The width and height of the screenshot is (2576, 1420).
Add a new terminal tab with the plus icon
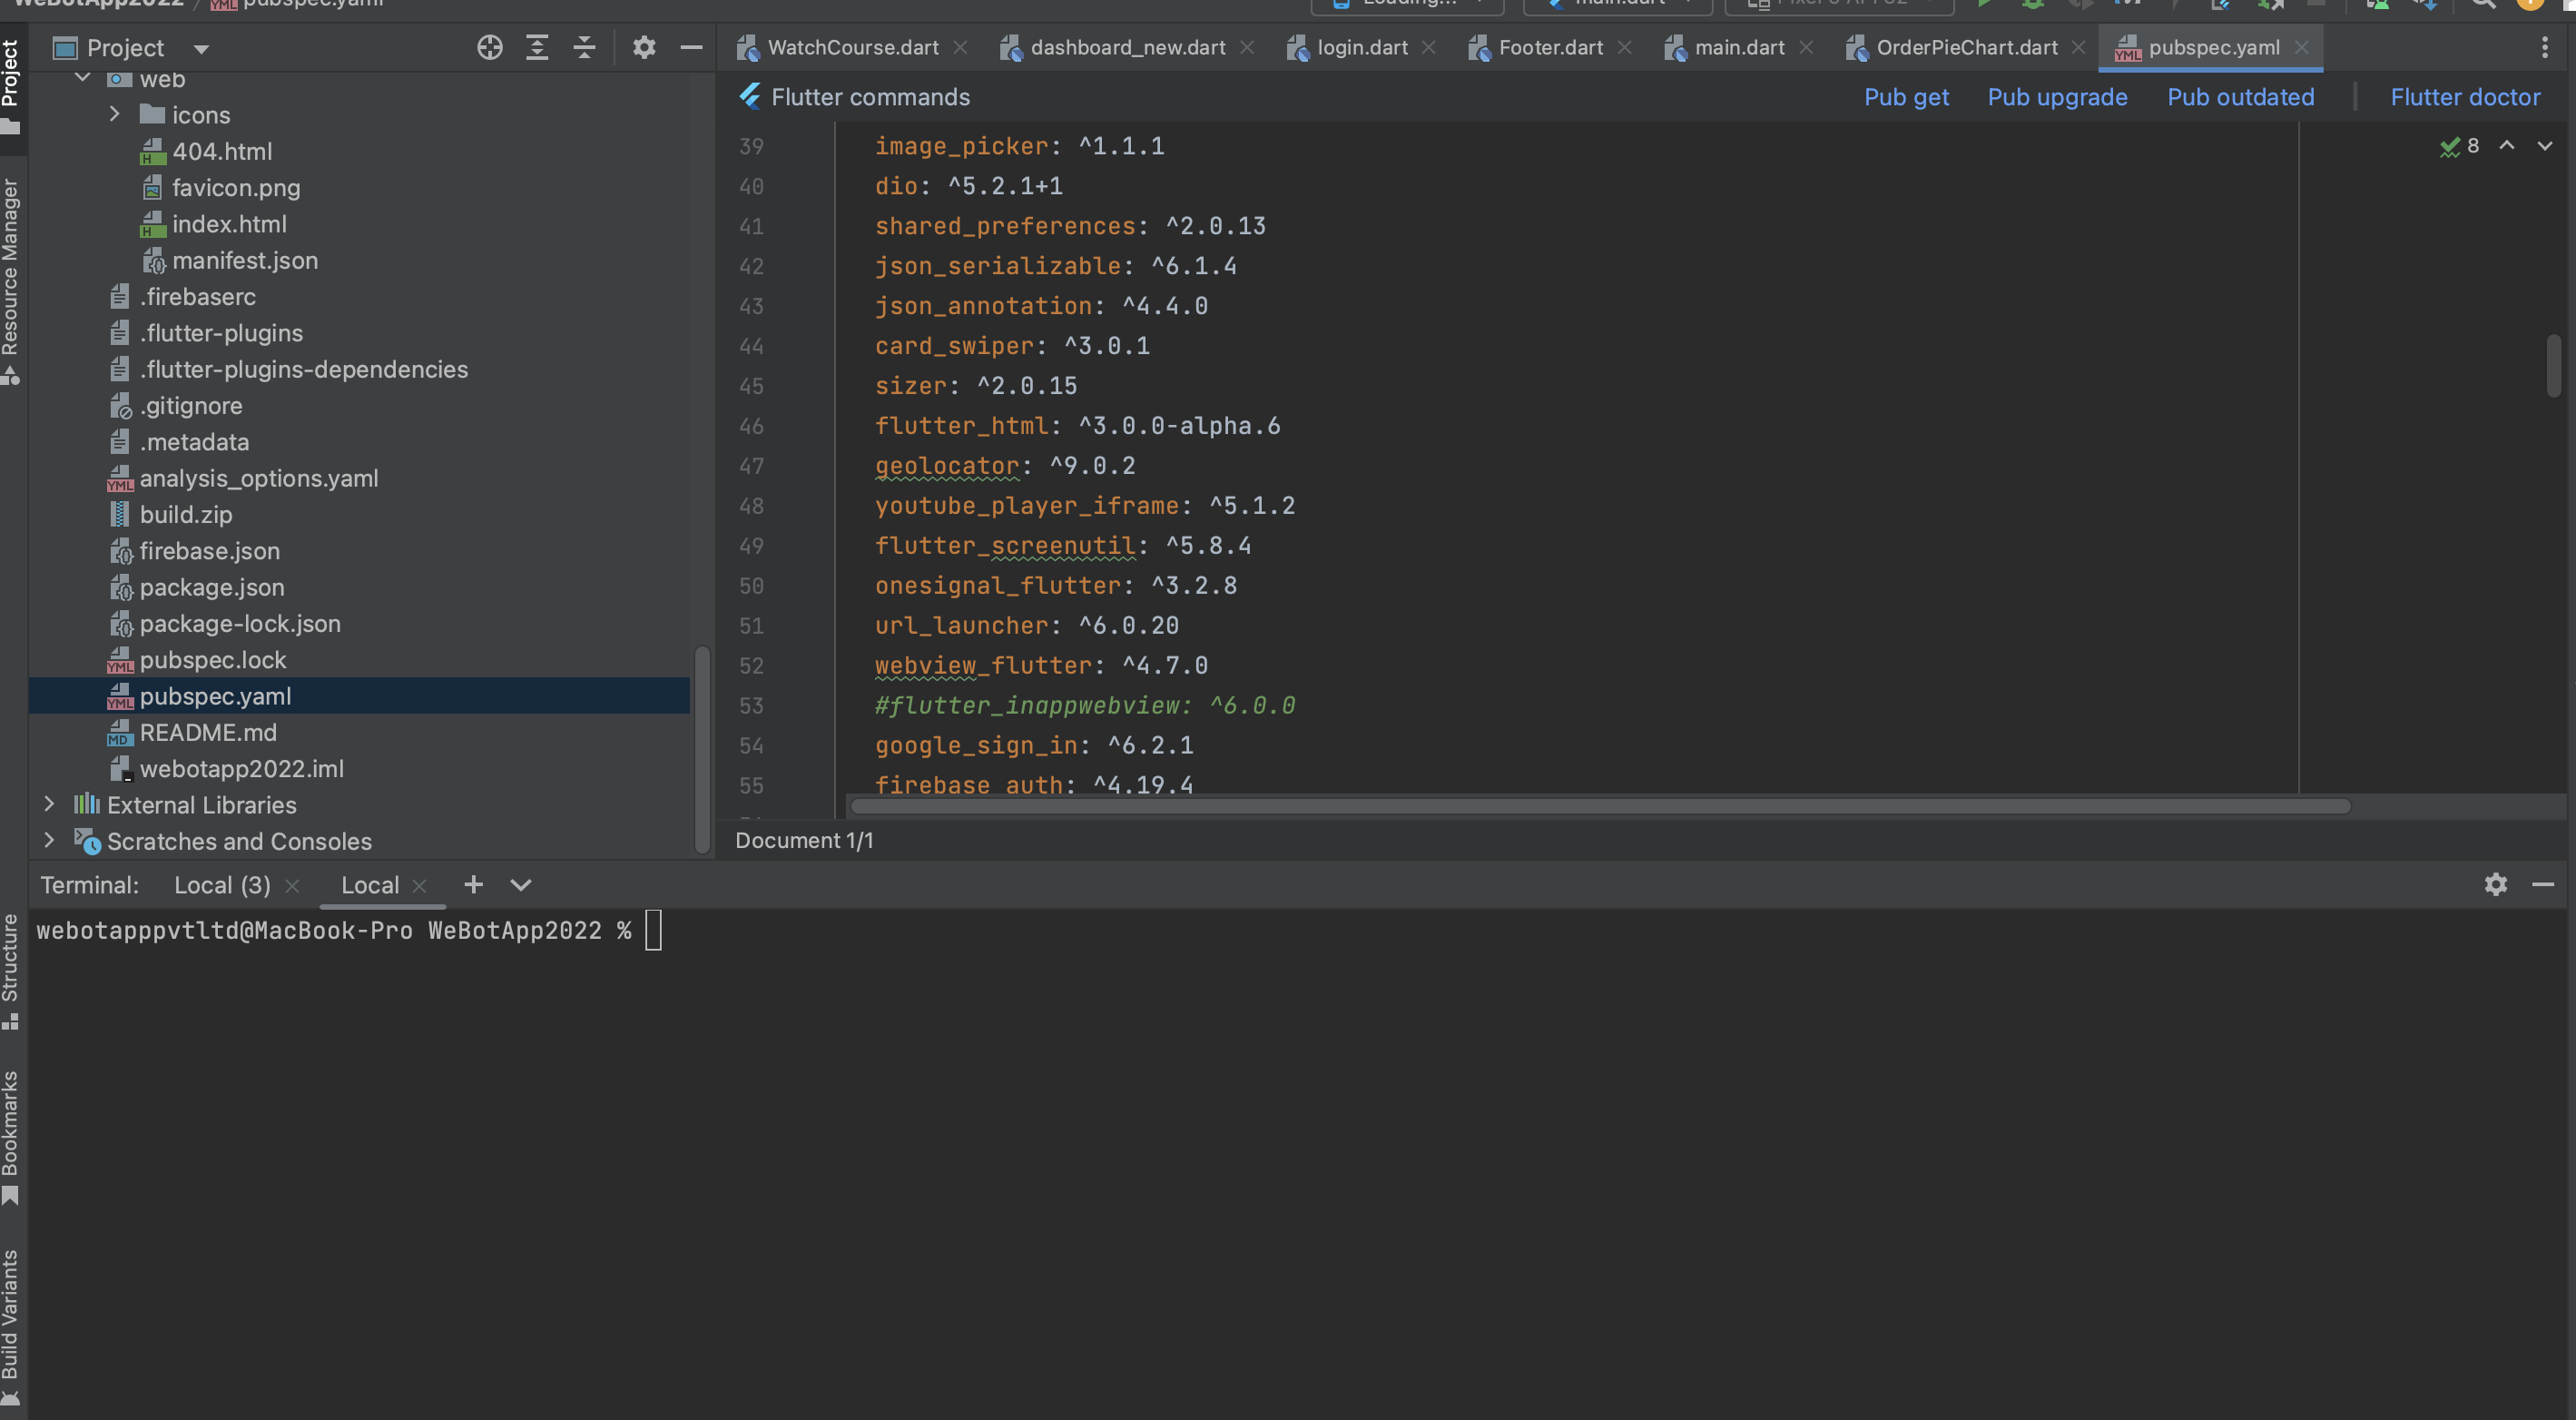click(x=473, y=884)
